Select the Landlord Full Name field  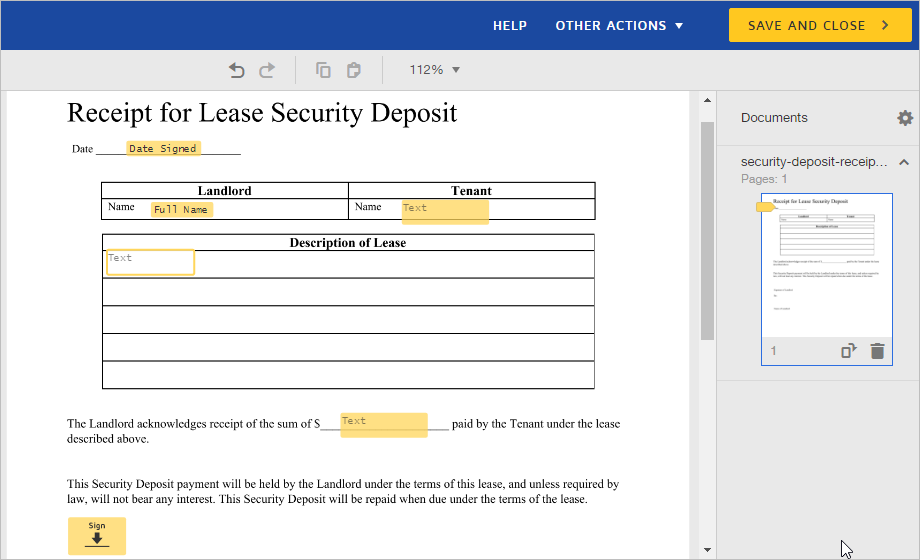(x=181, y=210)
